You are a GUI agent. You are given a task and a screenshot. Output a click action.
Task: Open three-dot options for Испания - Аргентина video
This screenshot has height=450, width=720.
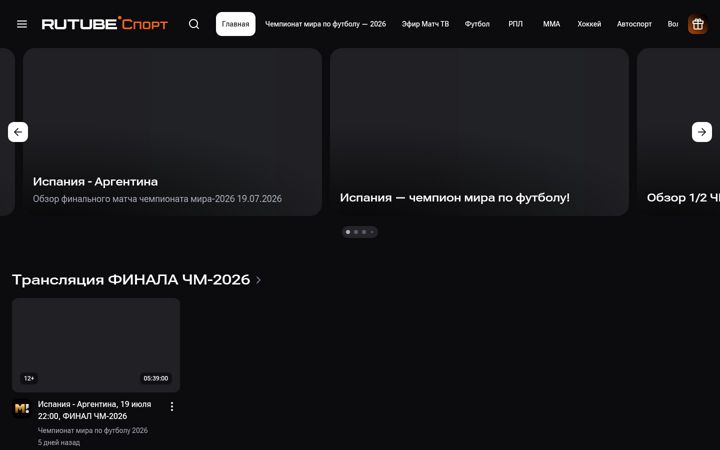[x=172, y=406]
